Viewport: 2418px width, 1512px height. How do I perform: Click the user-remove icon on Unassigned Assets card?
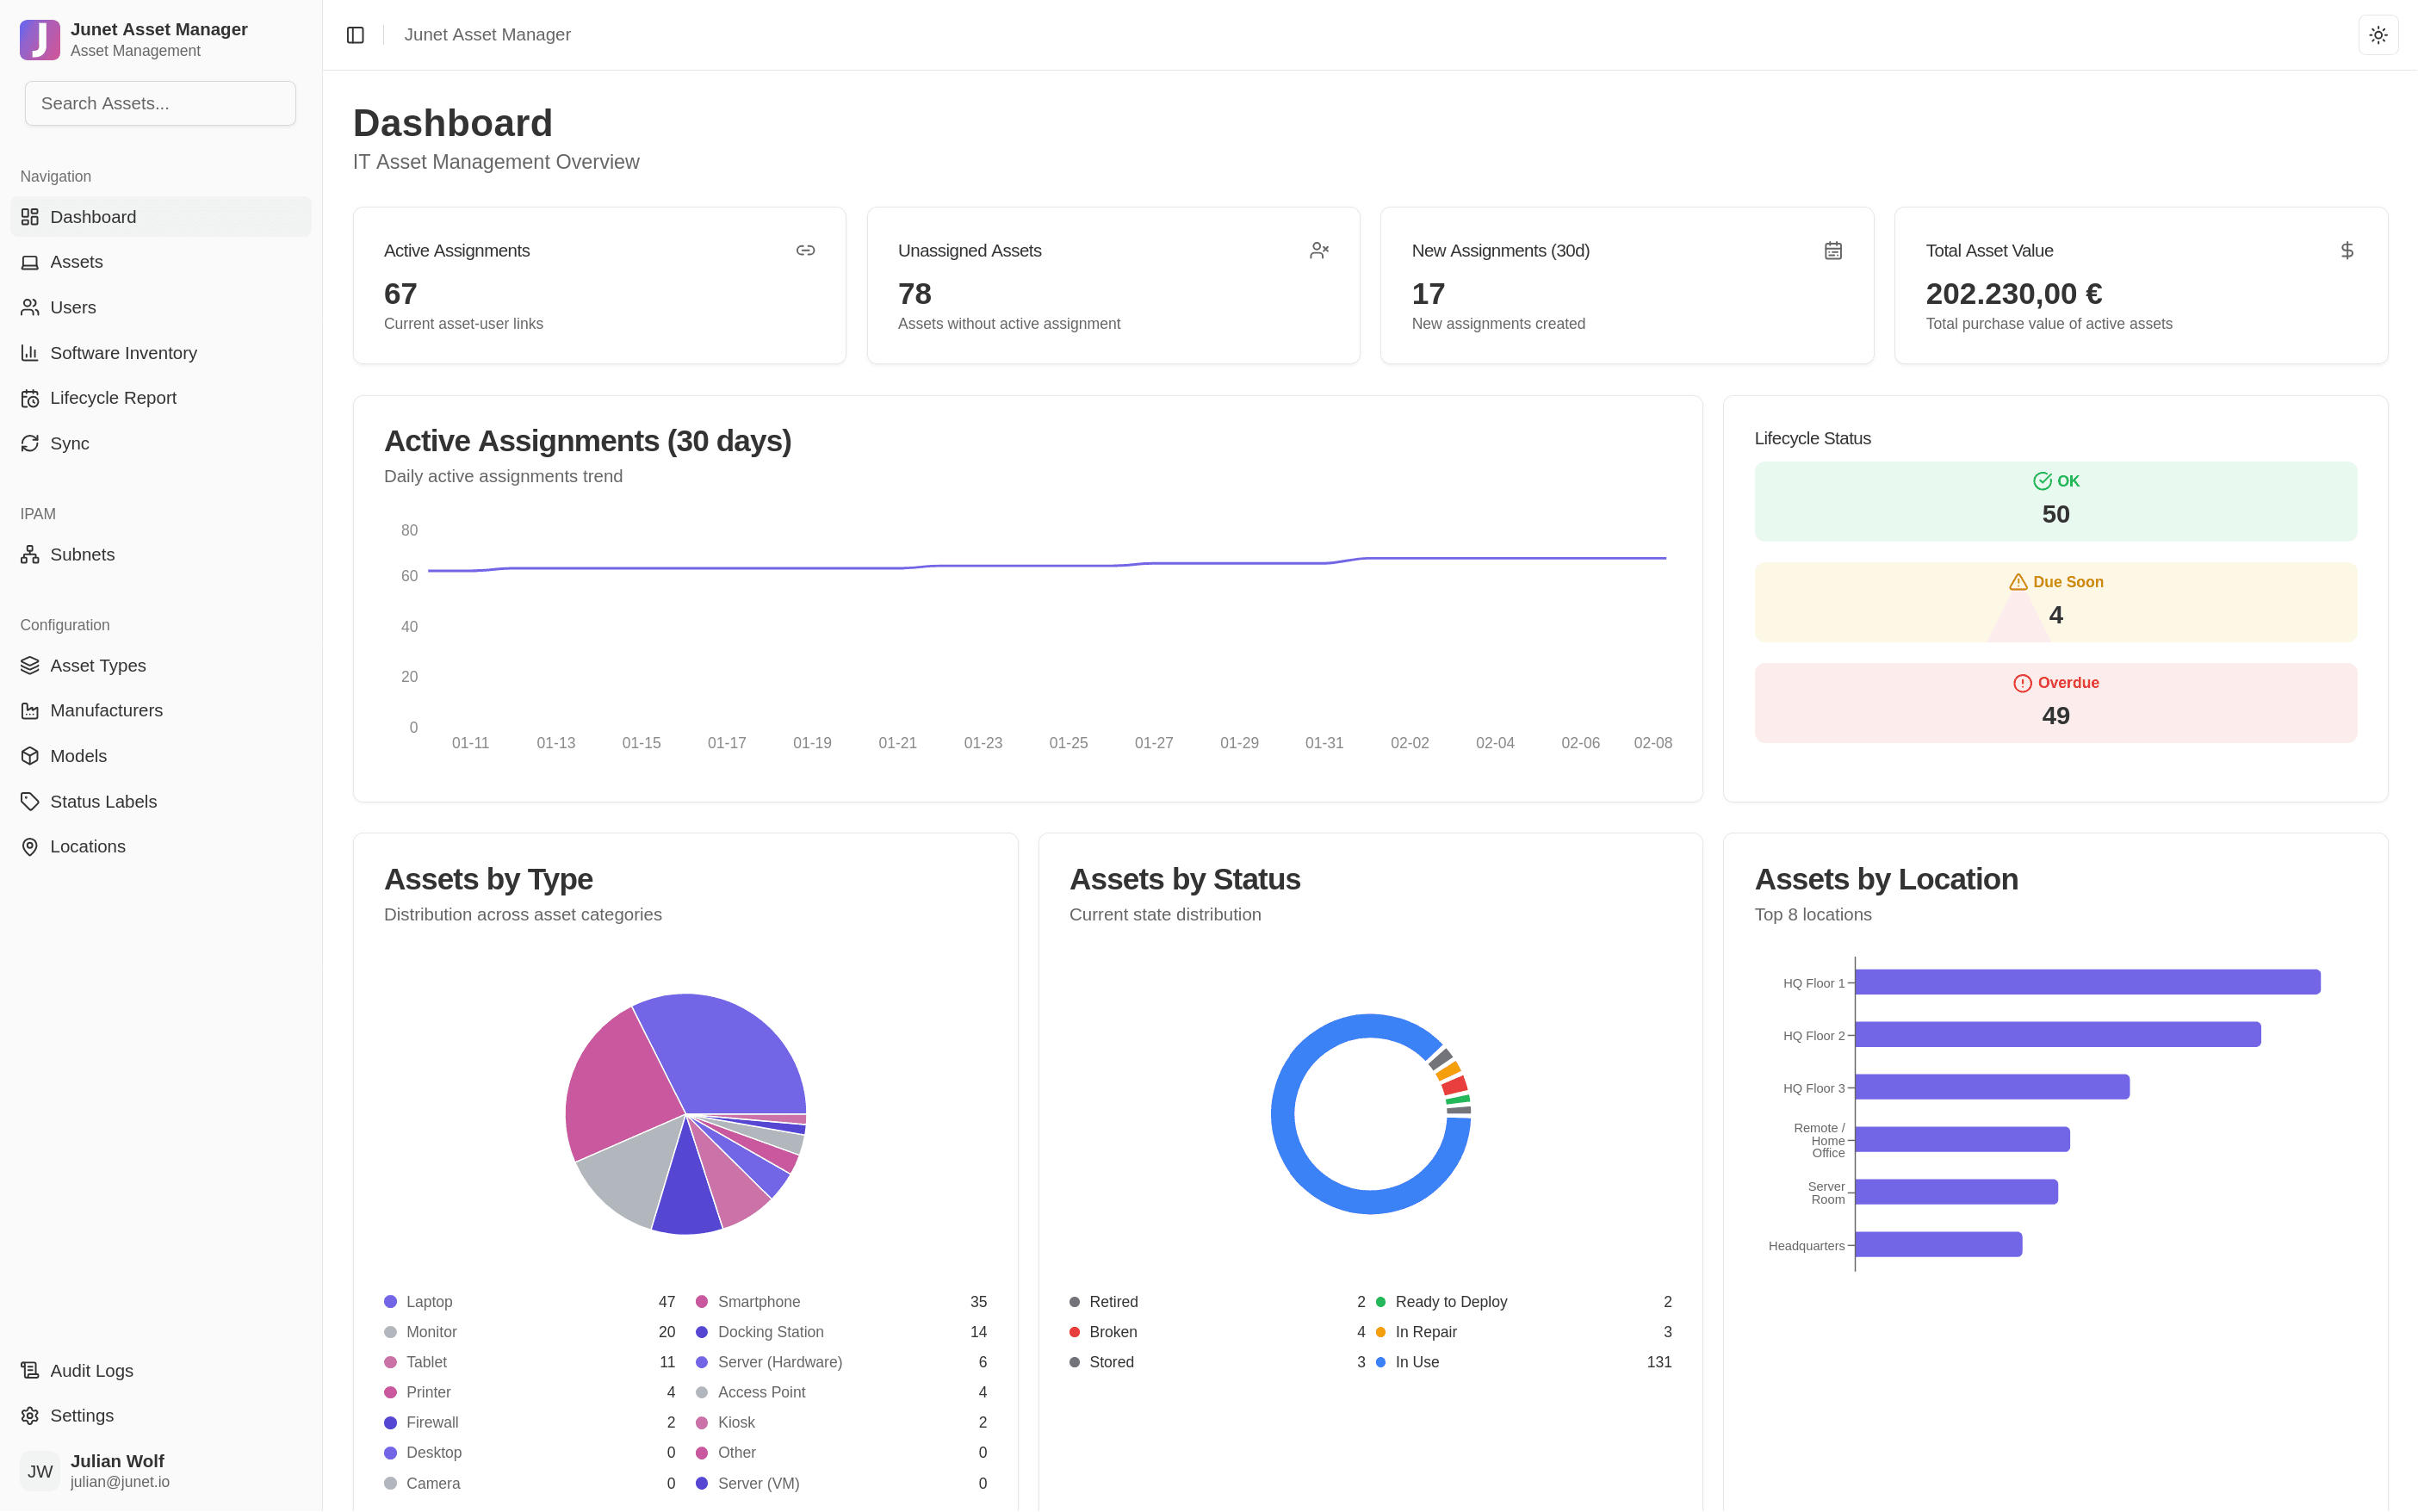click(1319, 250)
